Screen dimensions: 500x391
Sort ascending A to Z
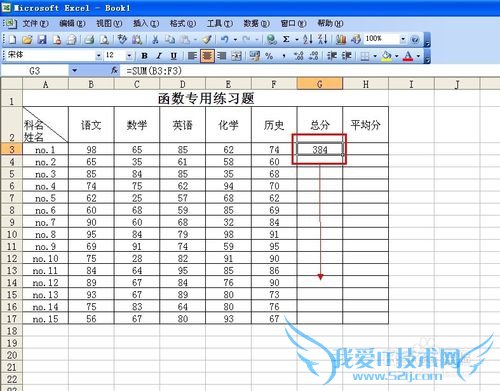point(308,40)
